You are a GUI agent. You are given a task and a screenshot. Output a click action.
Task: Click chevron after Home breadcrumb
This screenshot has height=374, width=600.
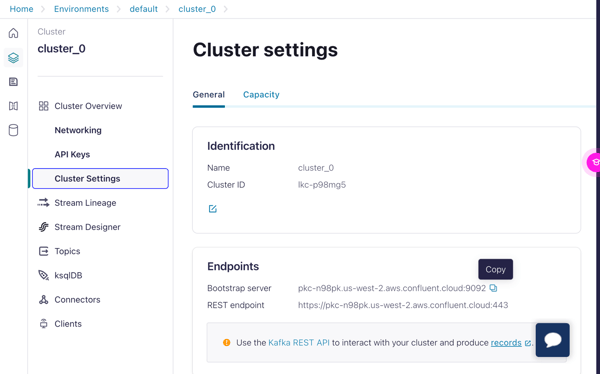point(43,9)
